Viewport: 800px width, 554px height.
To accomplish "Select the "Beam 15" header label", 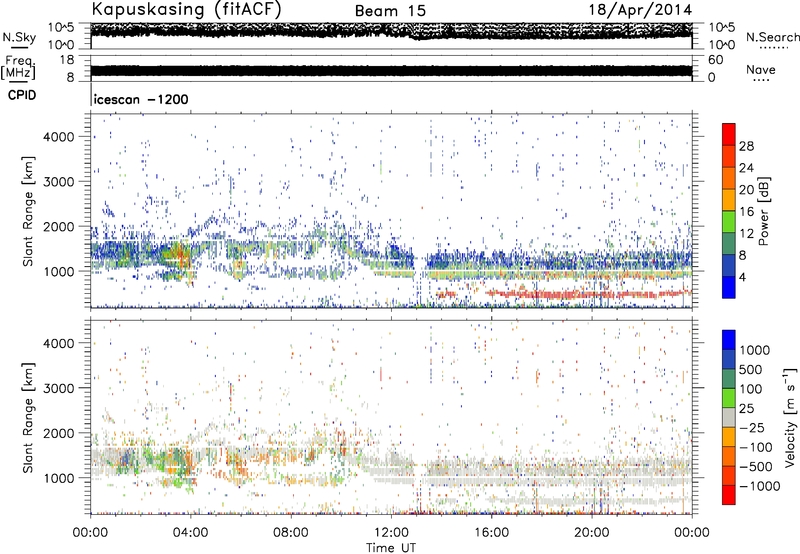I will [390, 11].
